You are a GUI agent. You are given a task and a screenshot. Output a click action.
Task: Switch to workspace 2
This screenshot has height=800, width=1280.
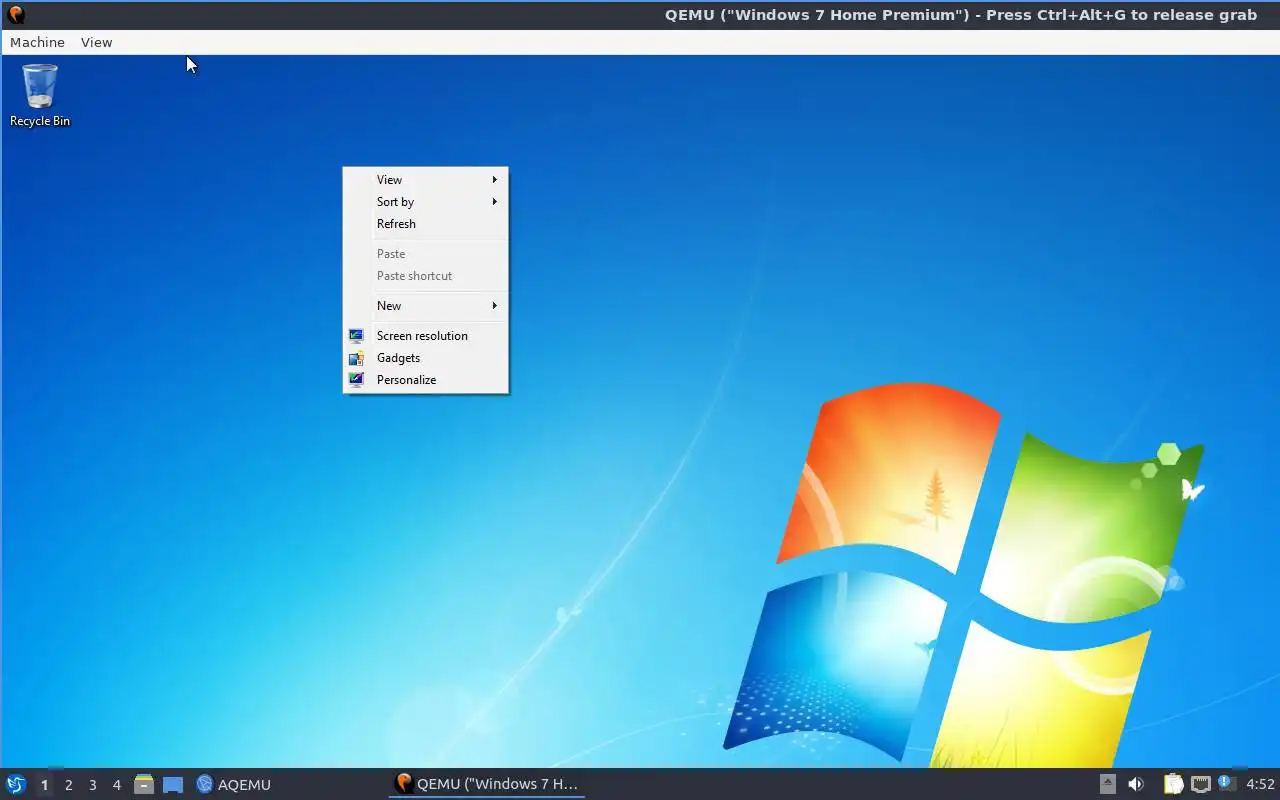[x=68, y=785]
